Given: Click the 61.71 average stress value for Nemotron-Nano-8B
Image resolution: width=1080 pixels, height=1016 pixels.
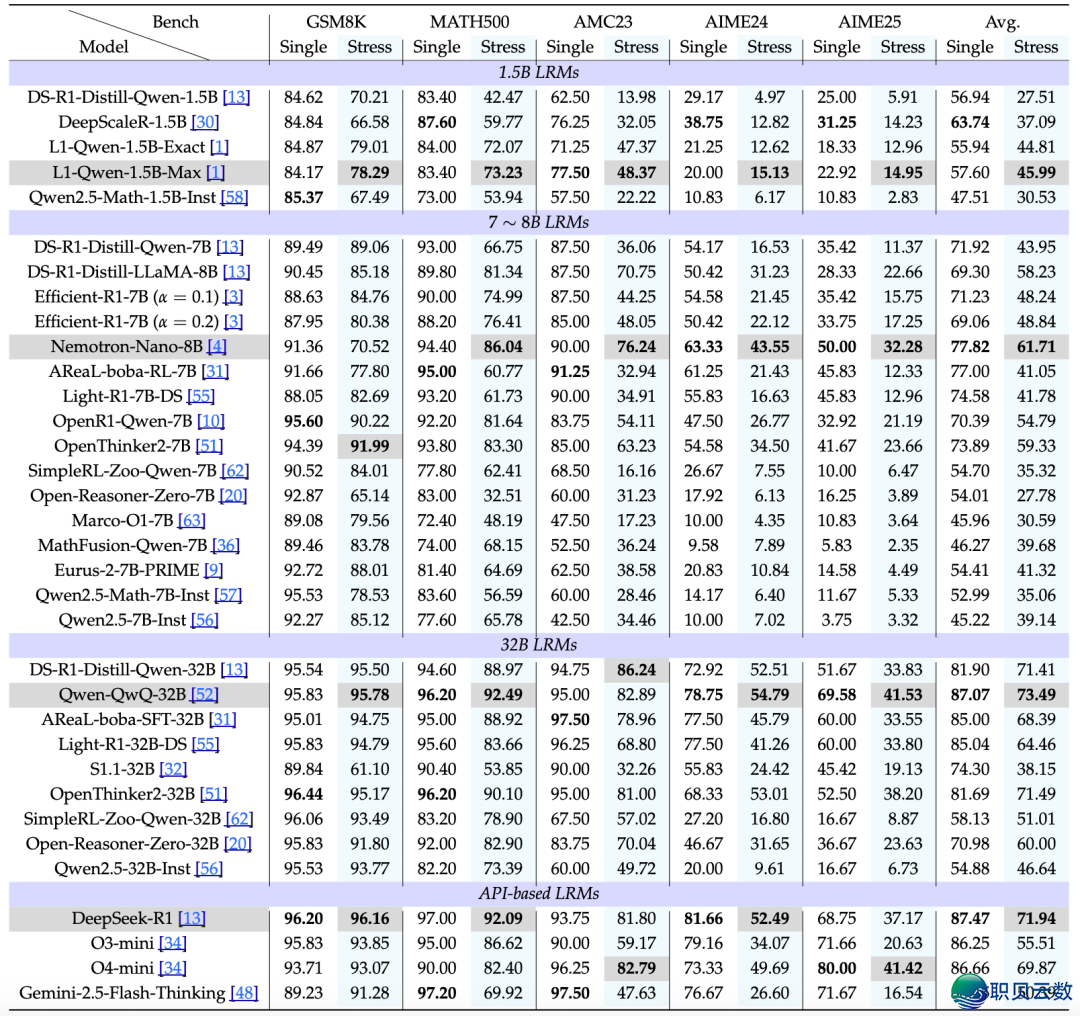Looking at the screenshot, I should click(1036, 346).
